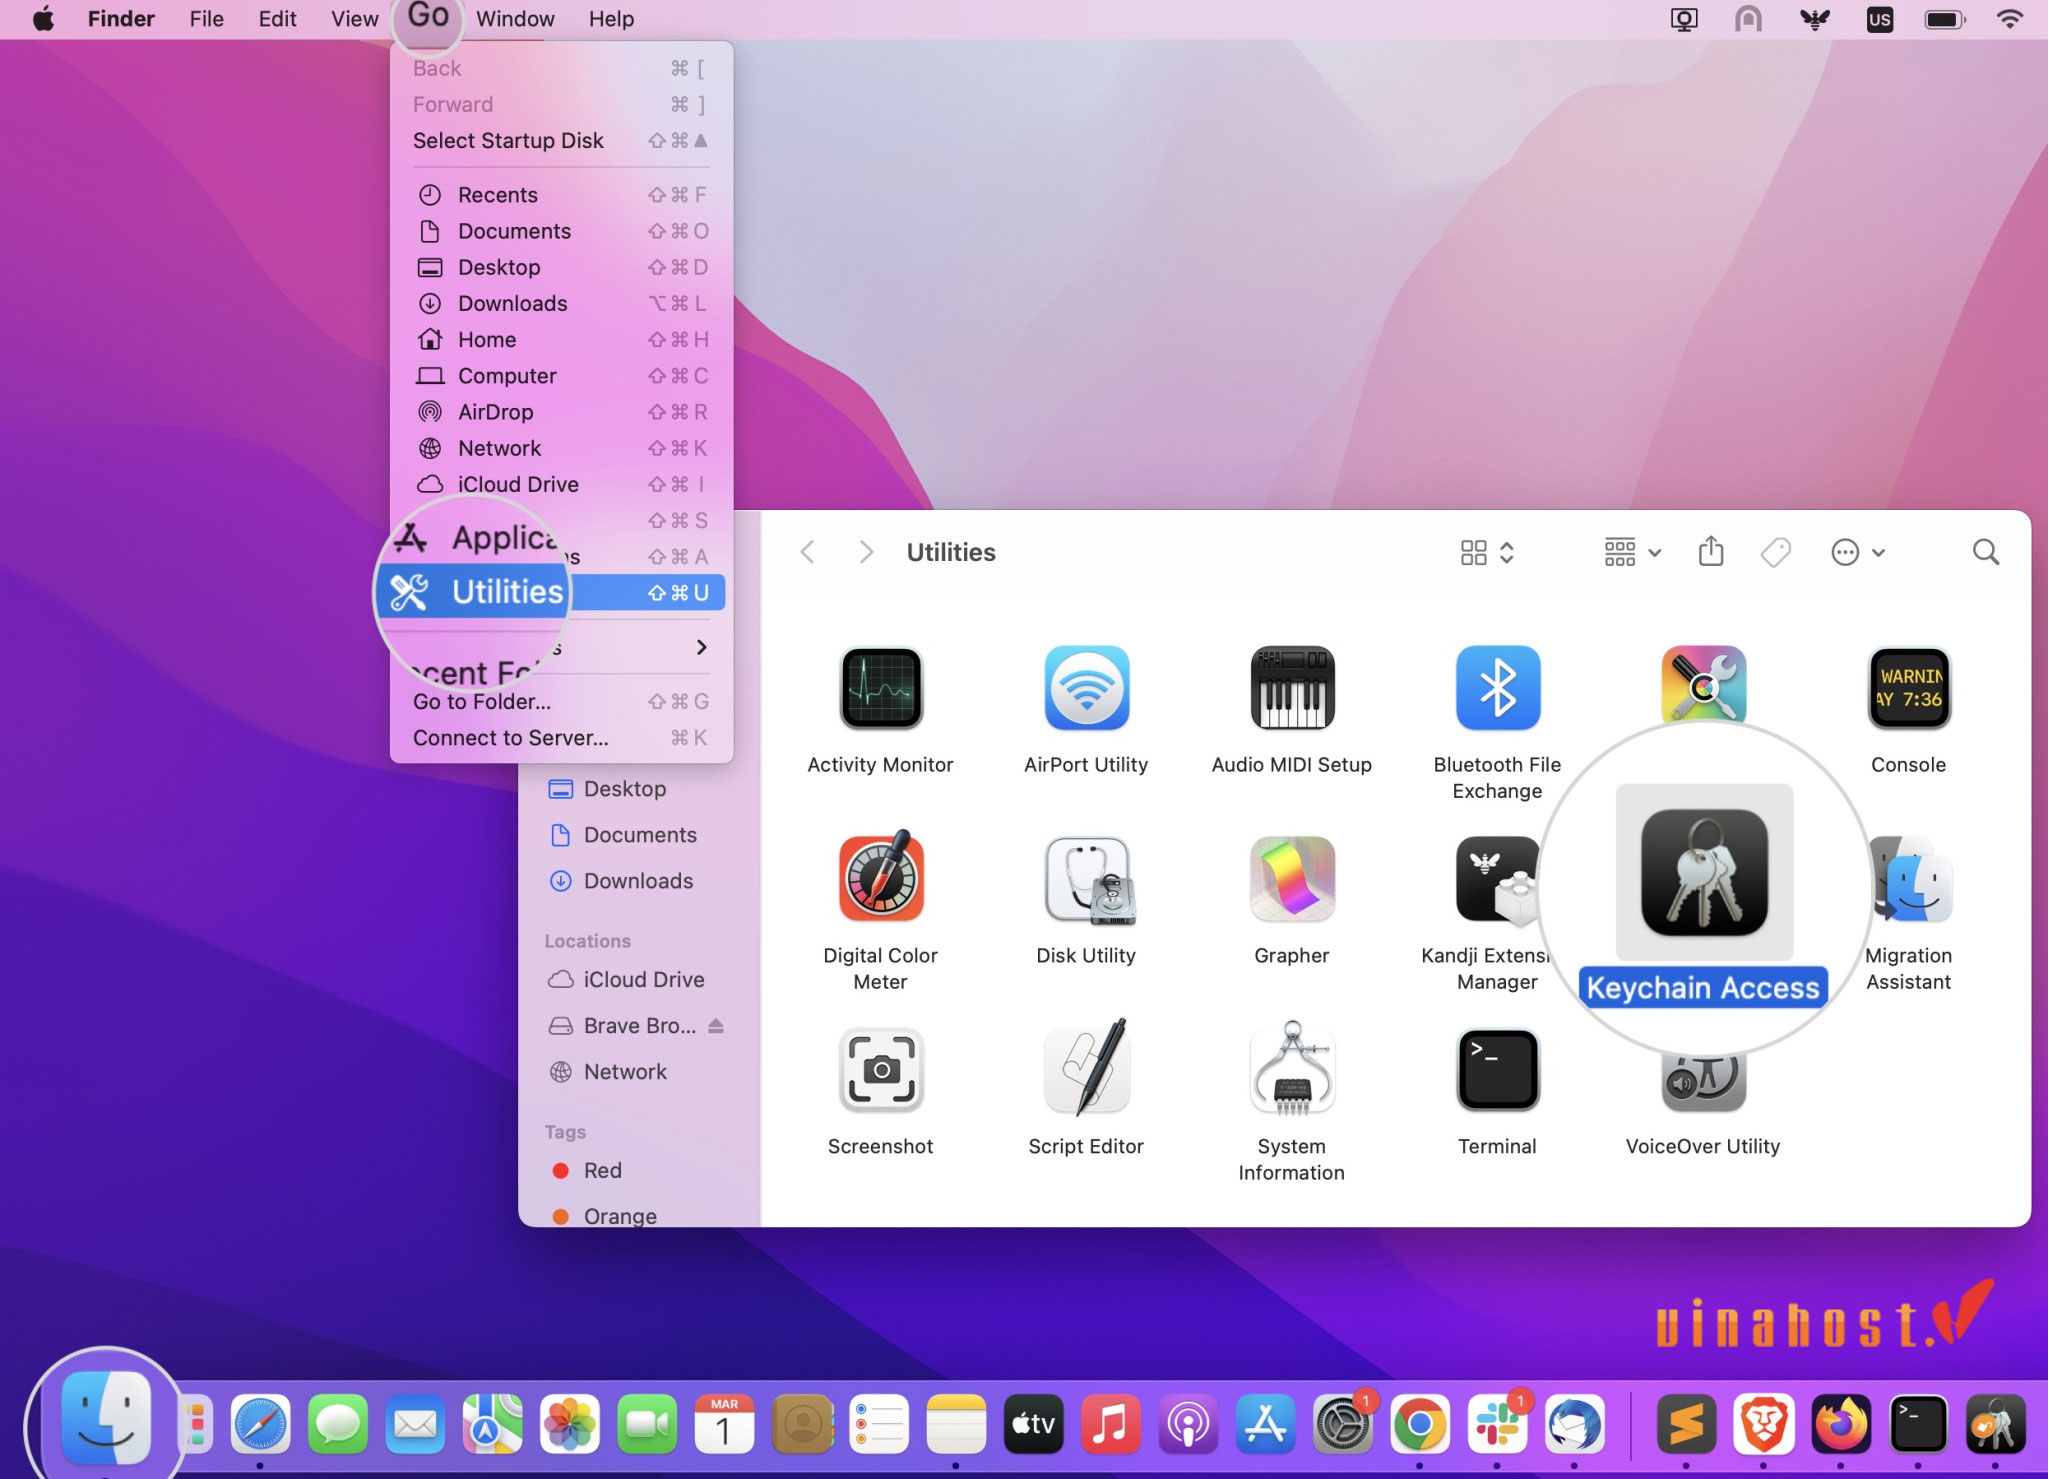Launch the Screenshot utility

pyautogui.click(x=881, y=1069)
